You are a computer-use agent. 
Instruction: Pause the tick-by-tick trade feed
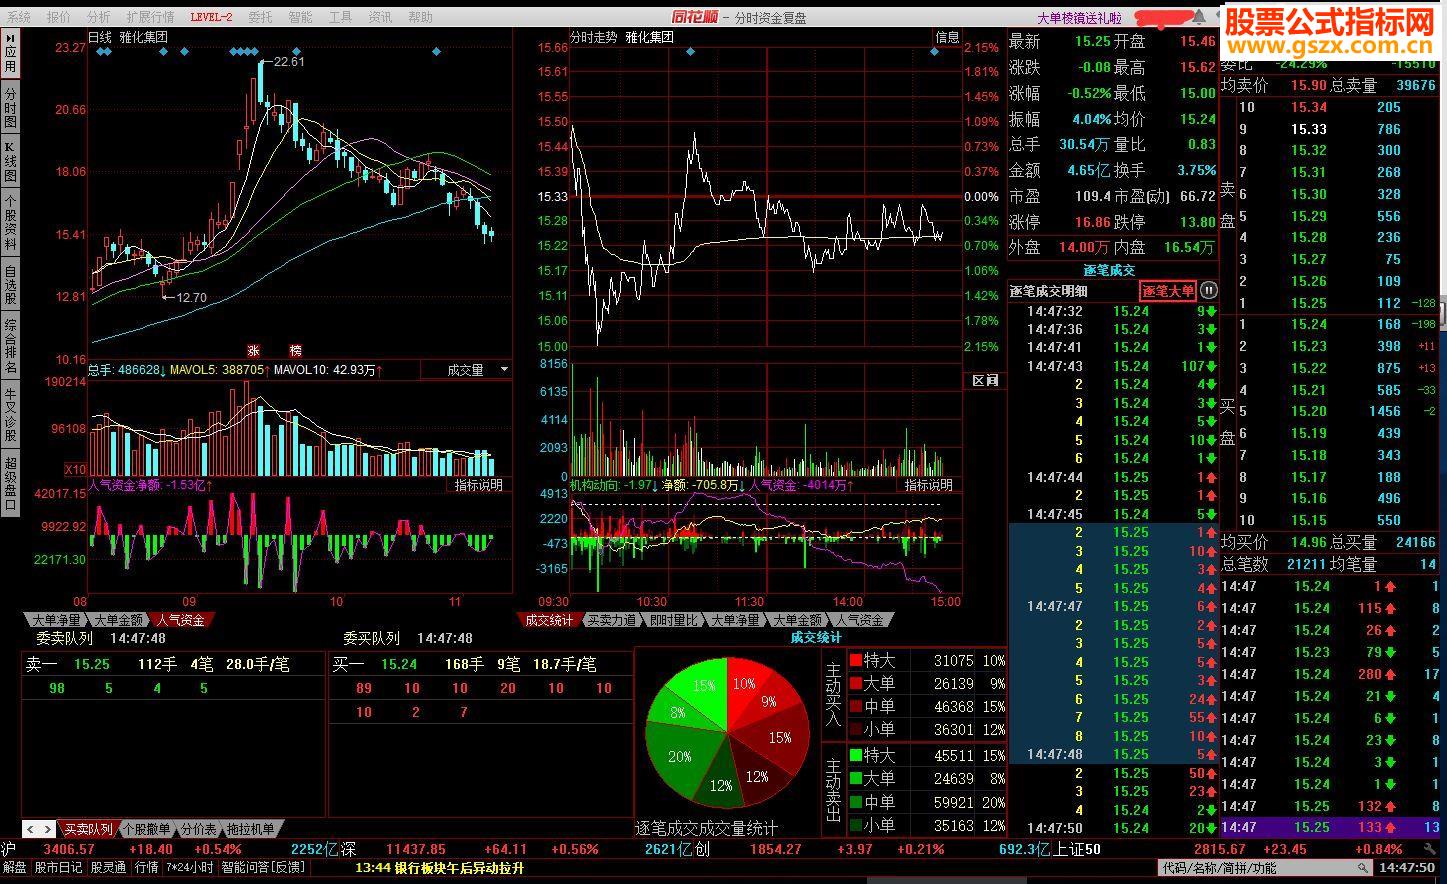coord(1208,291)
